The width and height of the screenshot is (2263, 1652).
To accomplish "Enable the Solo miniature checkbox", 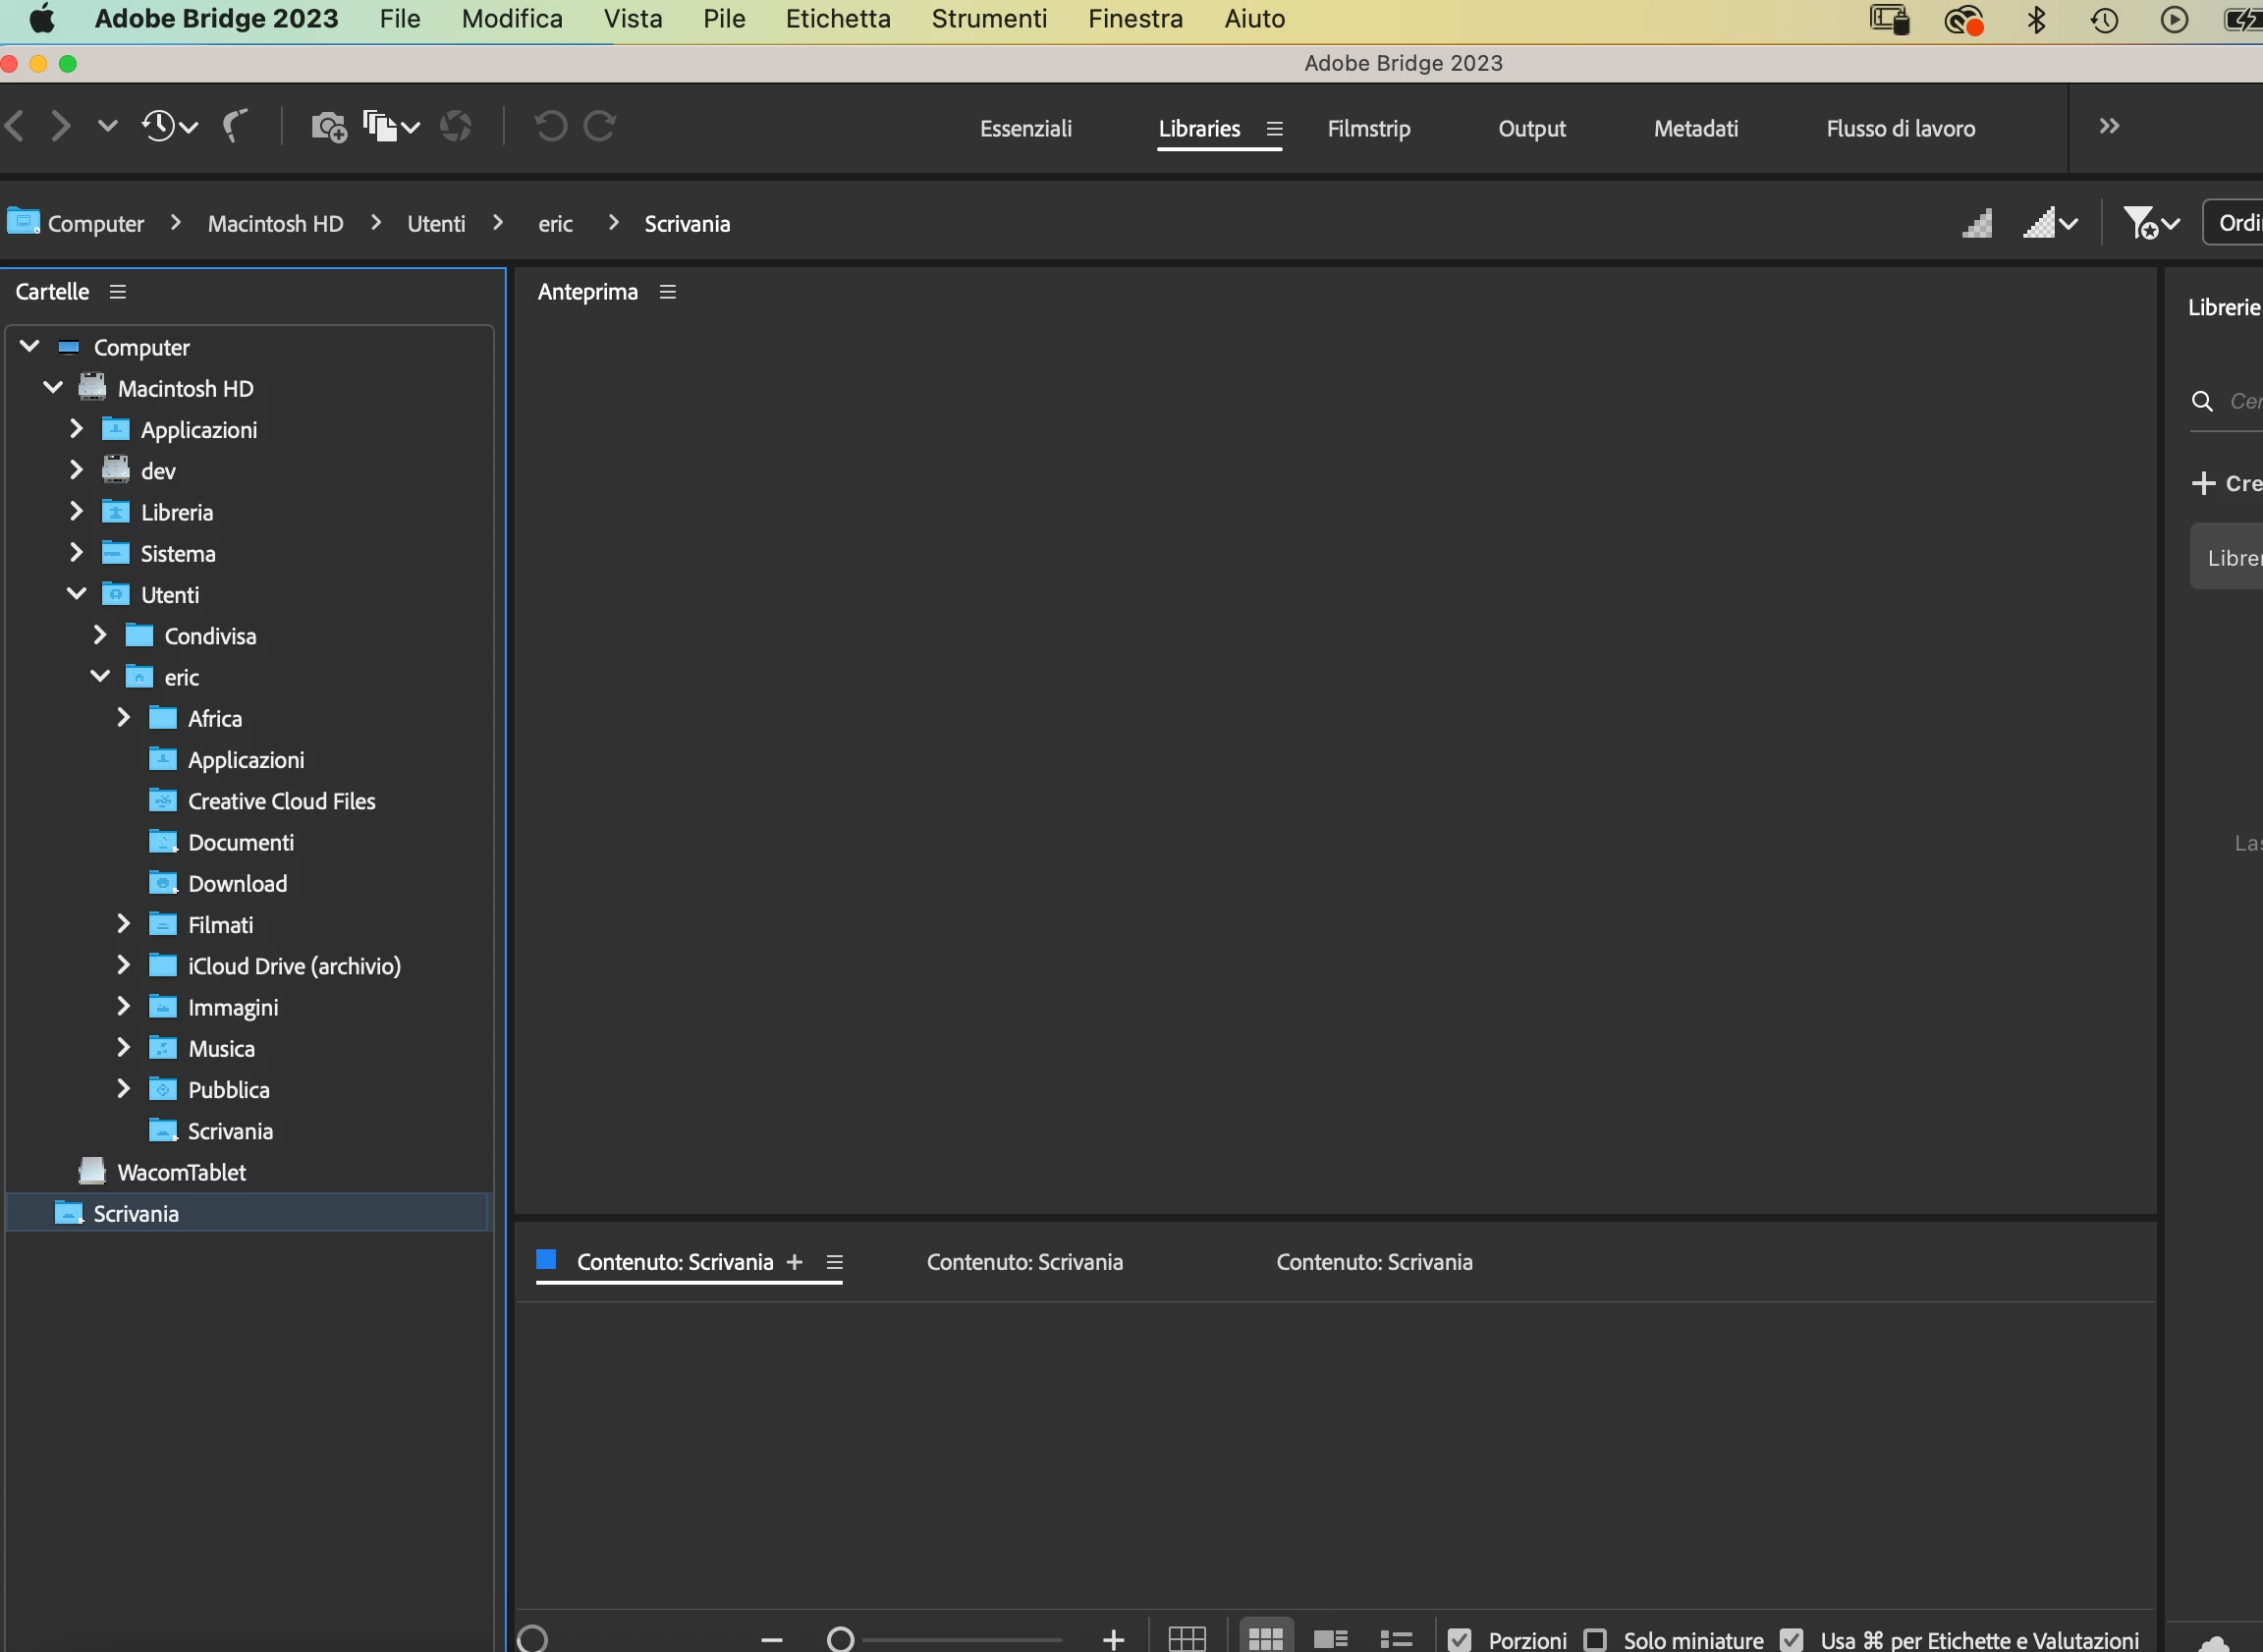I will [x=1595, y=1640].
